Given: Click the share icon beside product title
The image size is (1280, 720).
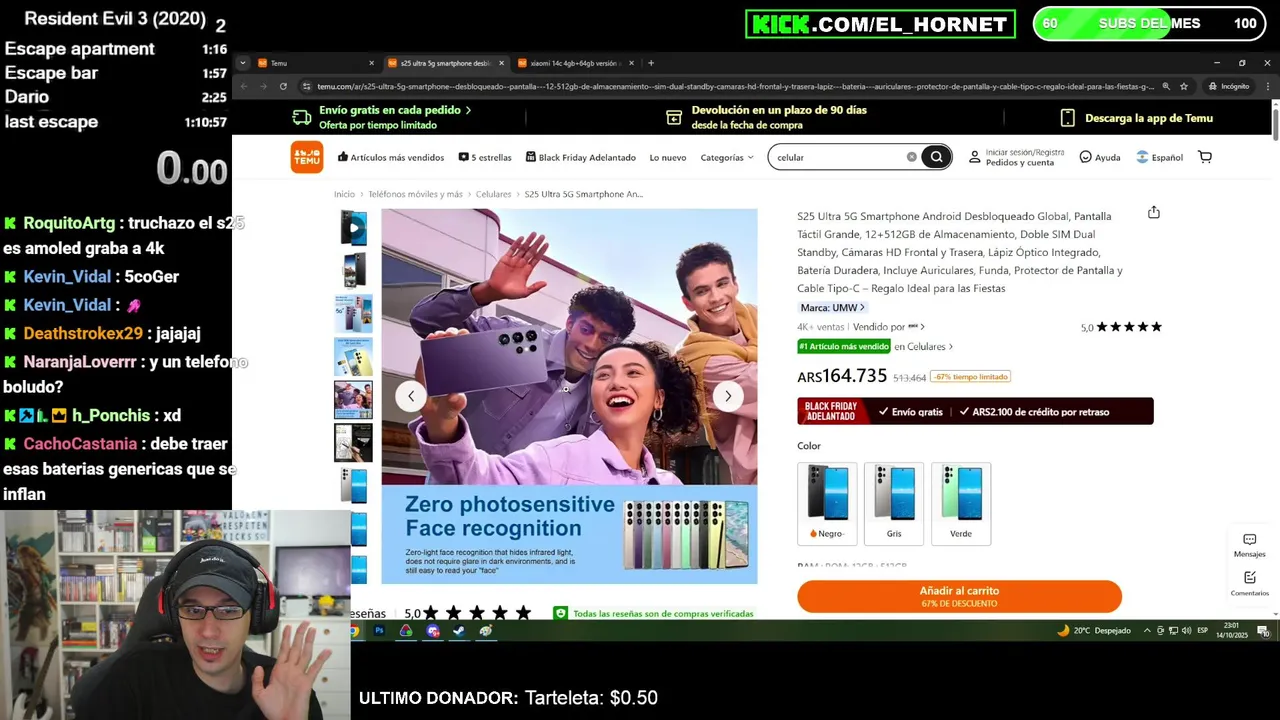Looking at the screenshot, I should coord(1153,212).
